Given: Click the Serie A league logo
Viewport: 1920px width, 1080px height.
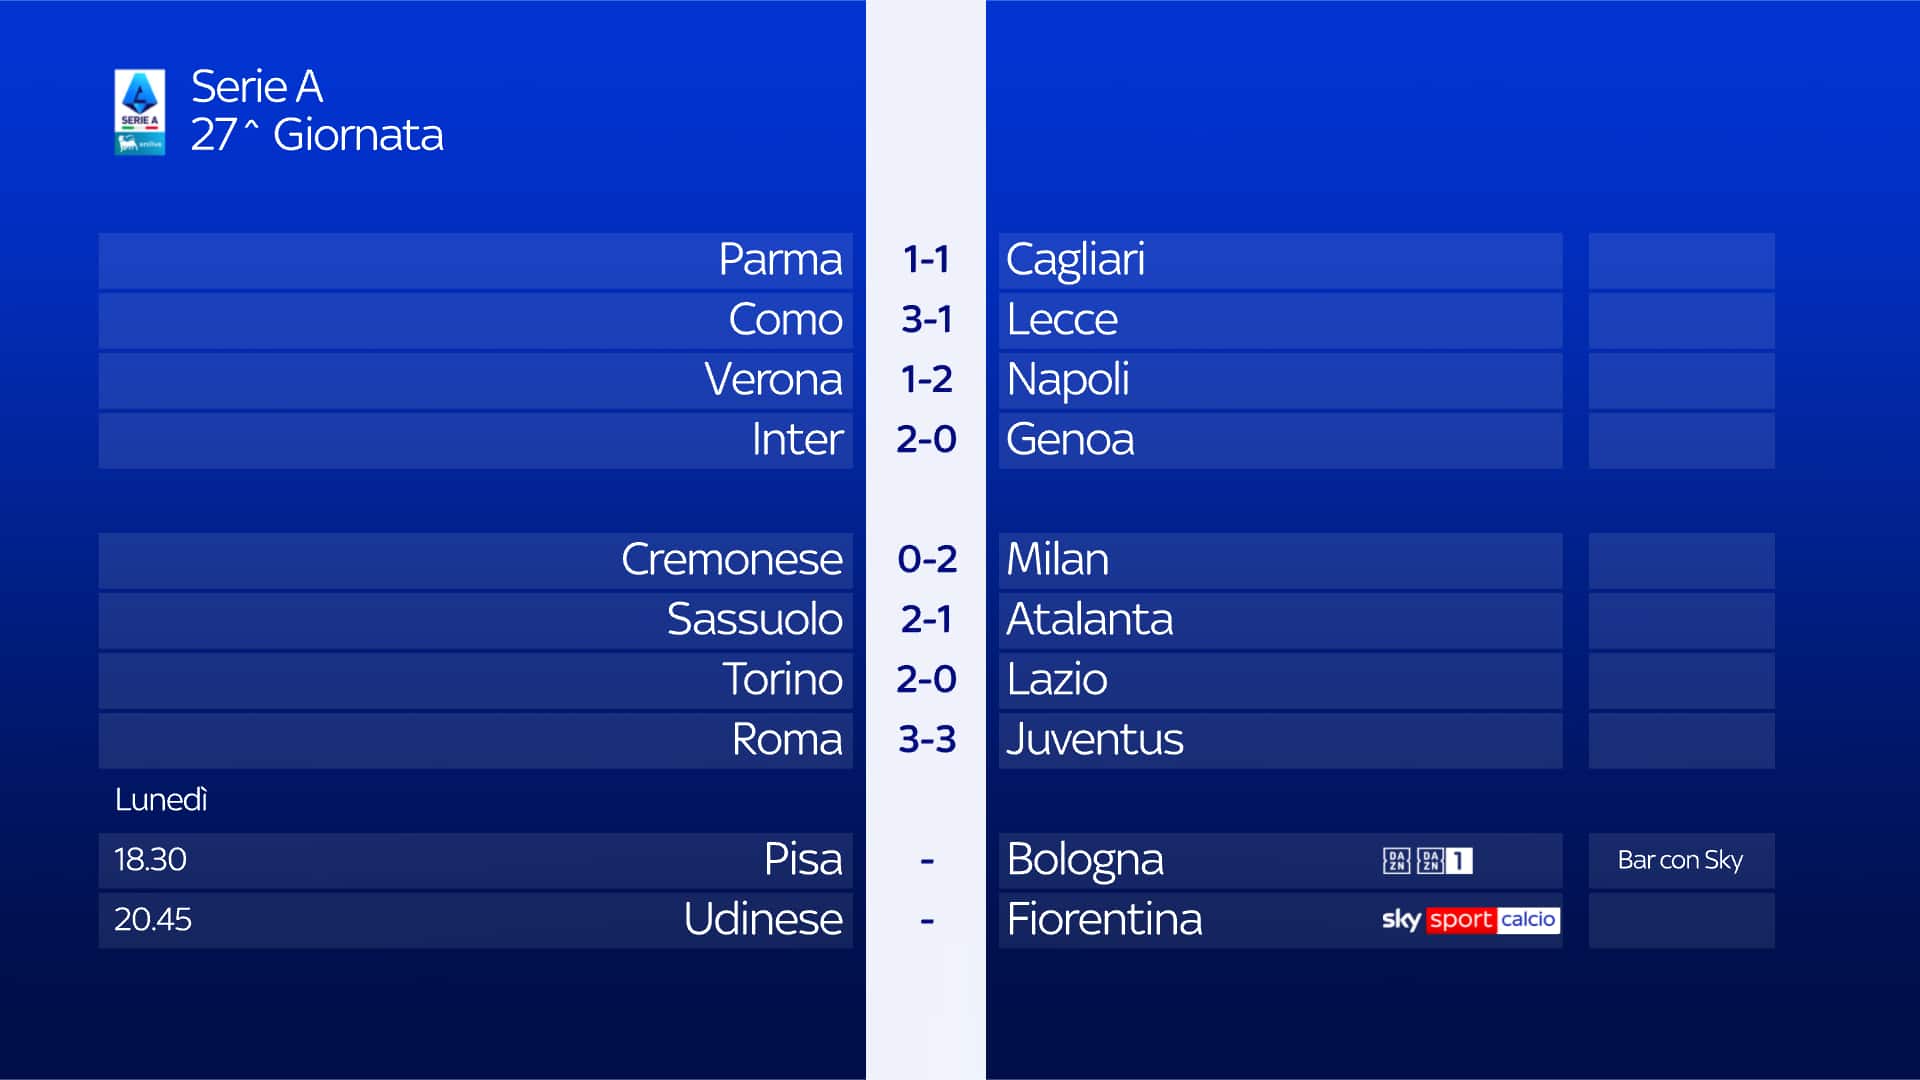Looking at the screenshot, I should (139, 111).
